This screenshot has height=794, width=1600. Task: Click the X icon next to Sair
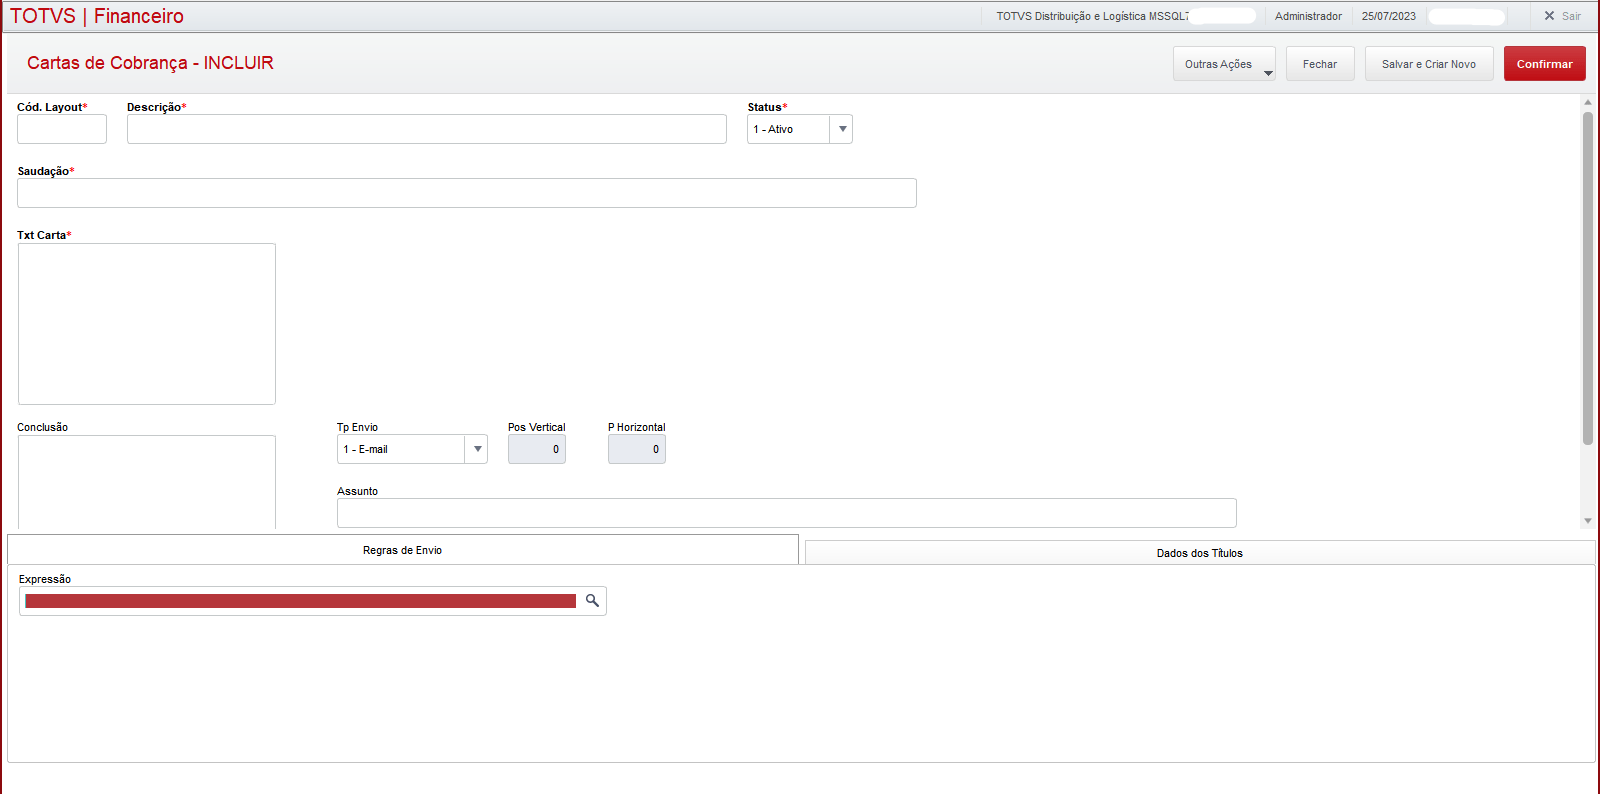click(x=1549, y=16)
